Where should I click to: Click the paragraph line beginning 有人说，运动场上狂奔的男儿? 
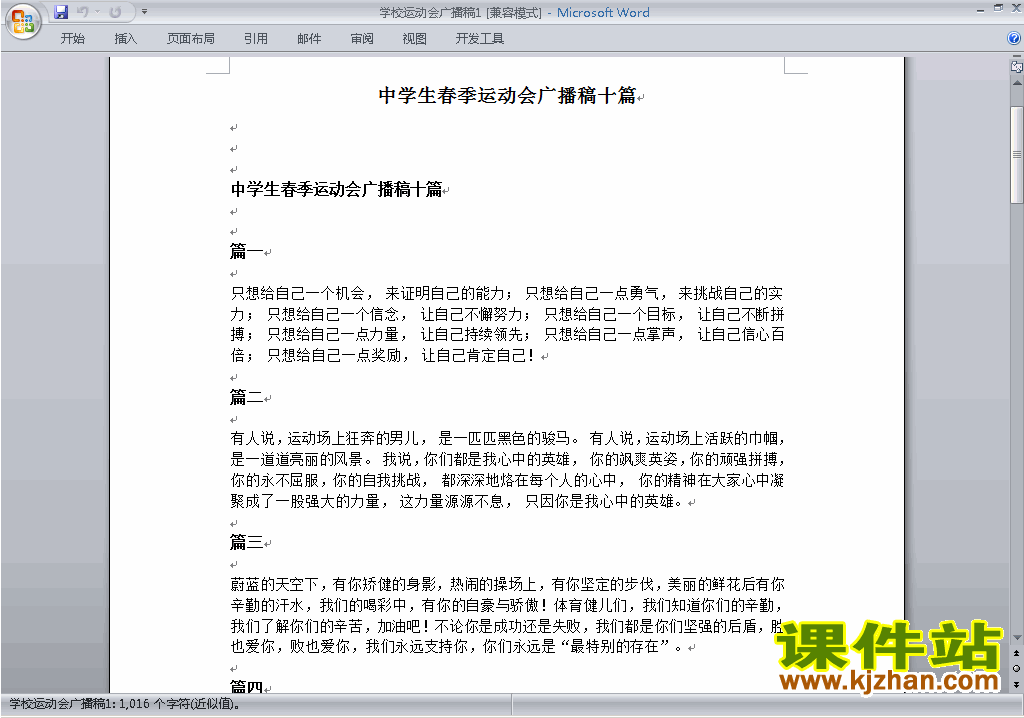(x=507, y=438)
